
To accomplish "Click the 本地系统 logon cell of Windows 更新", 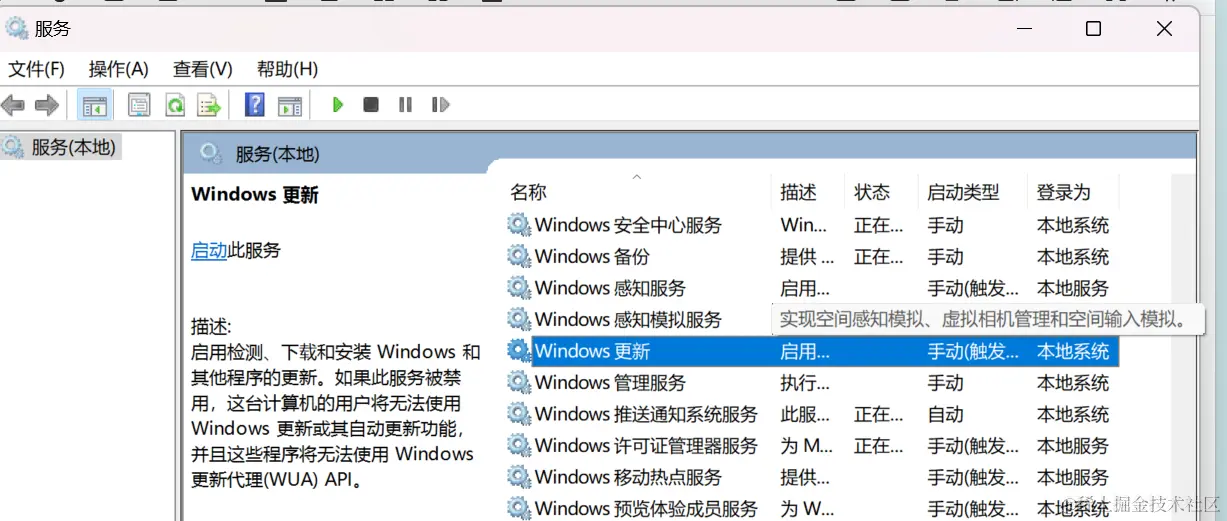I will tap(1073, 351).
